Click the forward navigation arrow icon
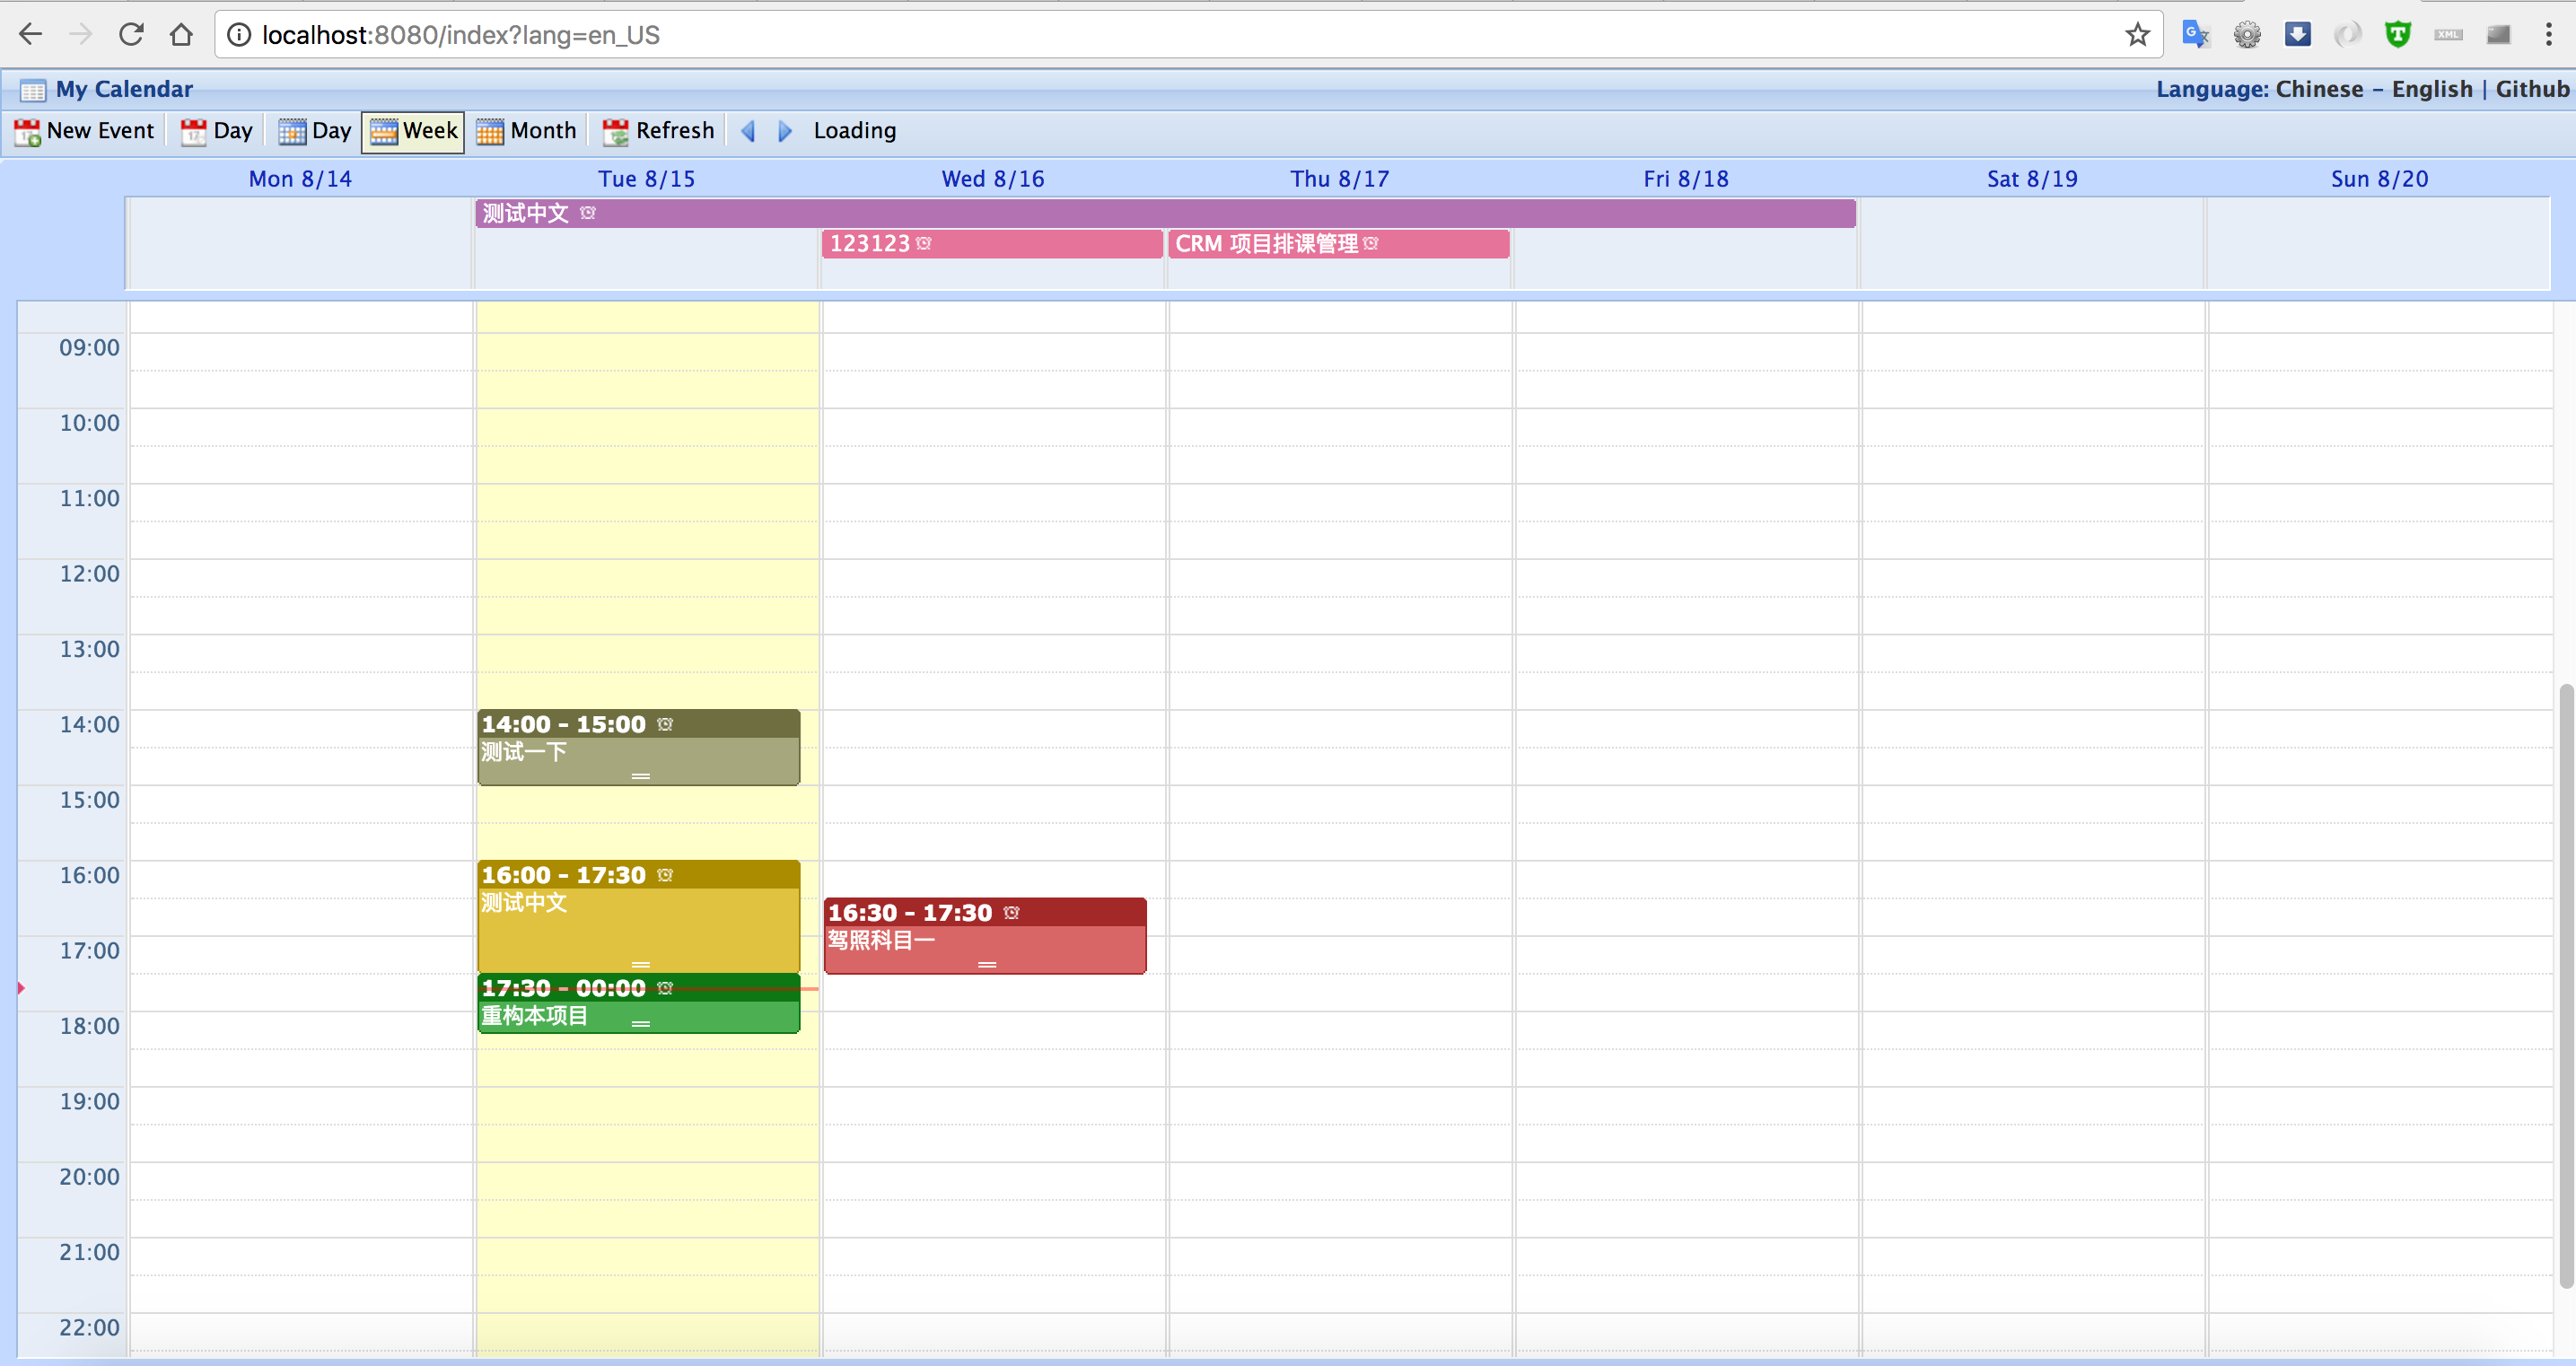The image size is (2576, 1366). 784,131
